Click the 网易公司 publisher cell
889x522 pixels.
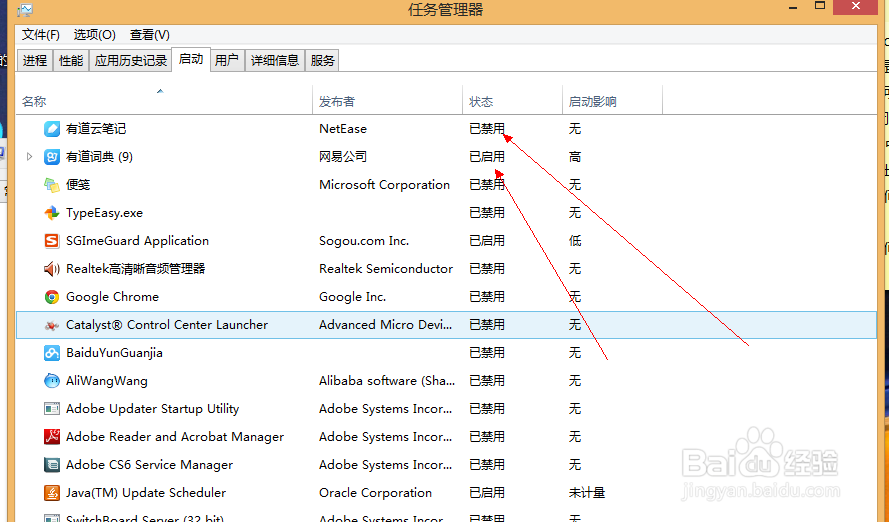pos(343,156)
